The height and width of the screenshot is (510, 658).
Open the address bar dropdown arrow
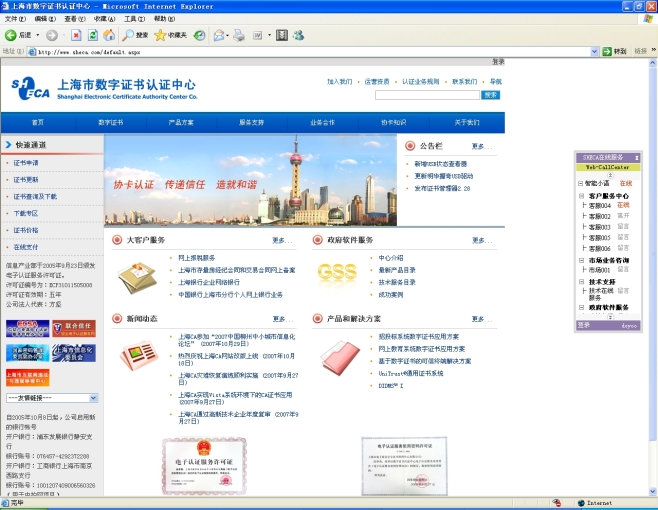(x=594, y=52)
